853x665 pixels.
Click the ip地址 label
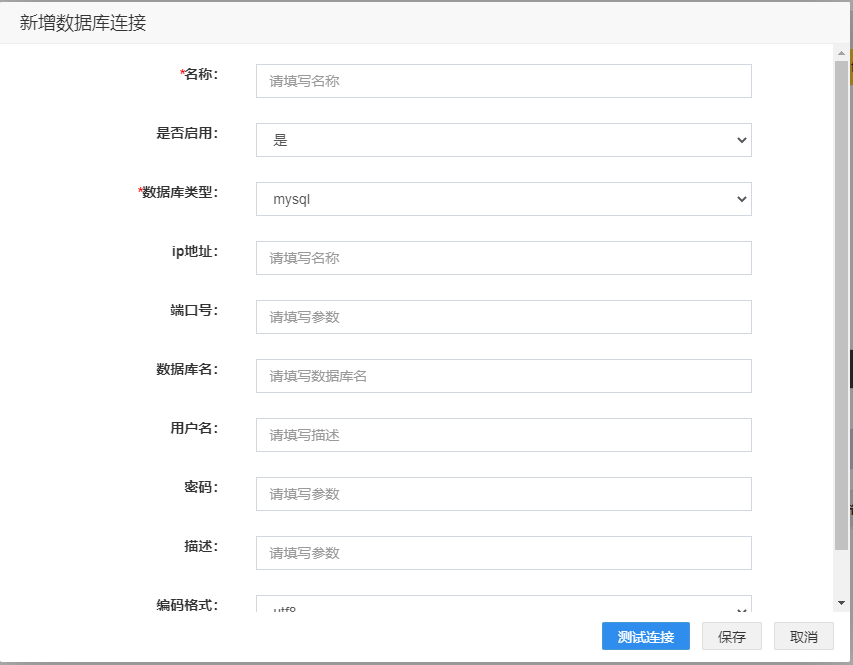click(195, 251)
